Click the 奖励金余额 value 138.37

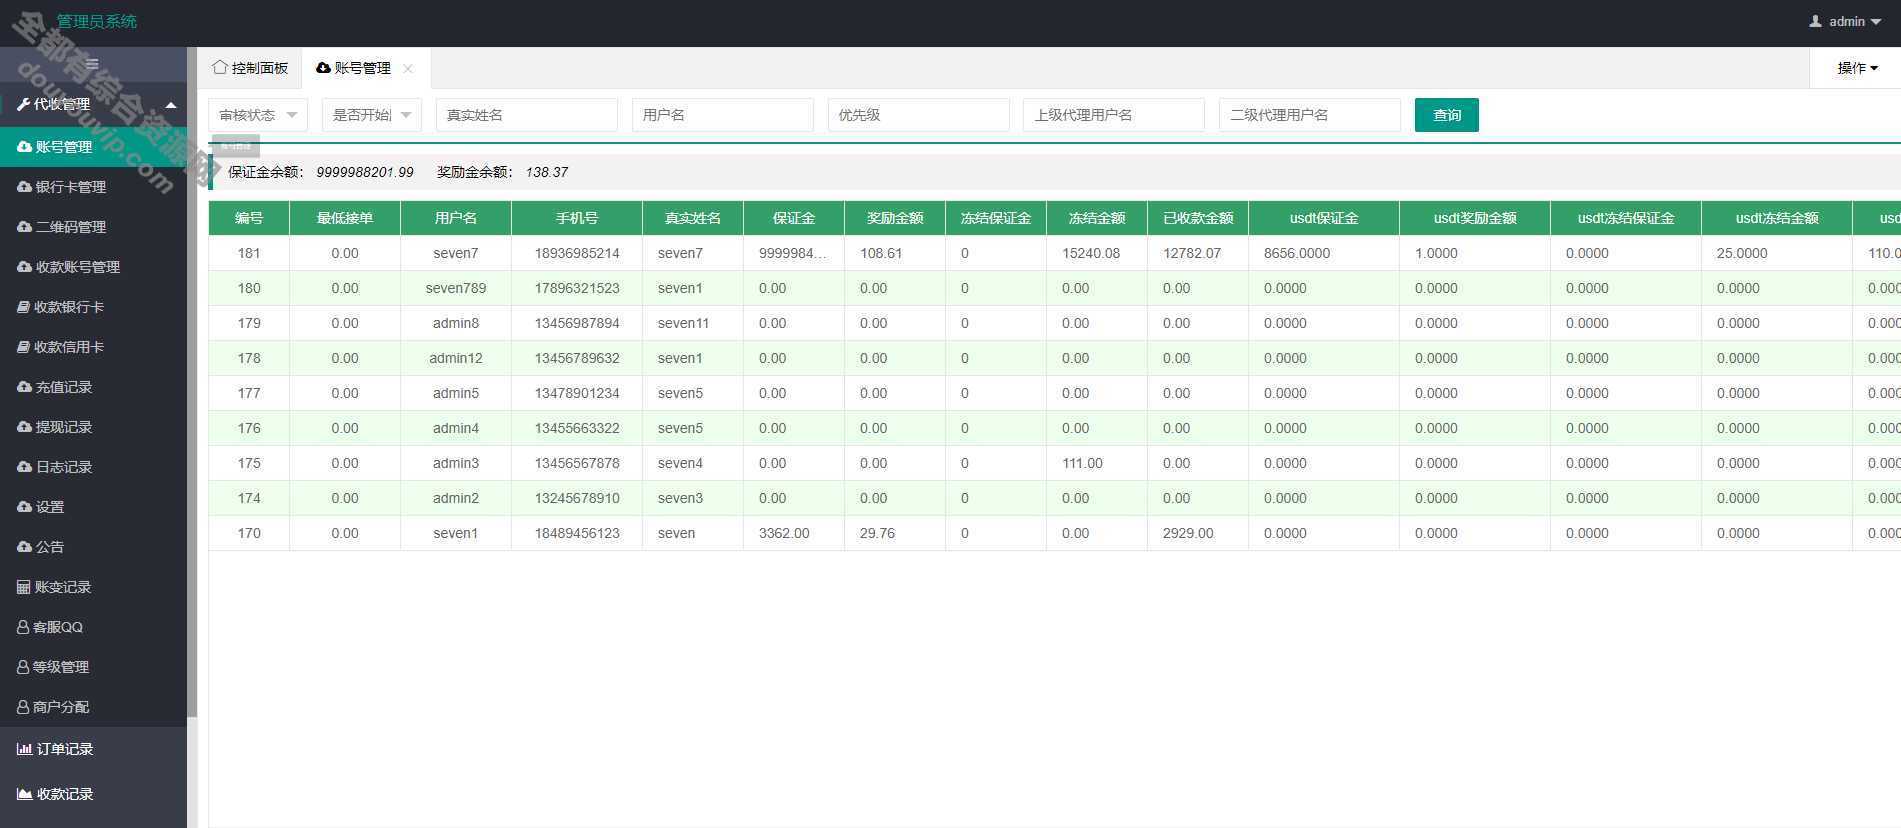click(547, 172)
